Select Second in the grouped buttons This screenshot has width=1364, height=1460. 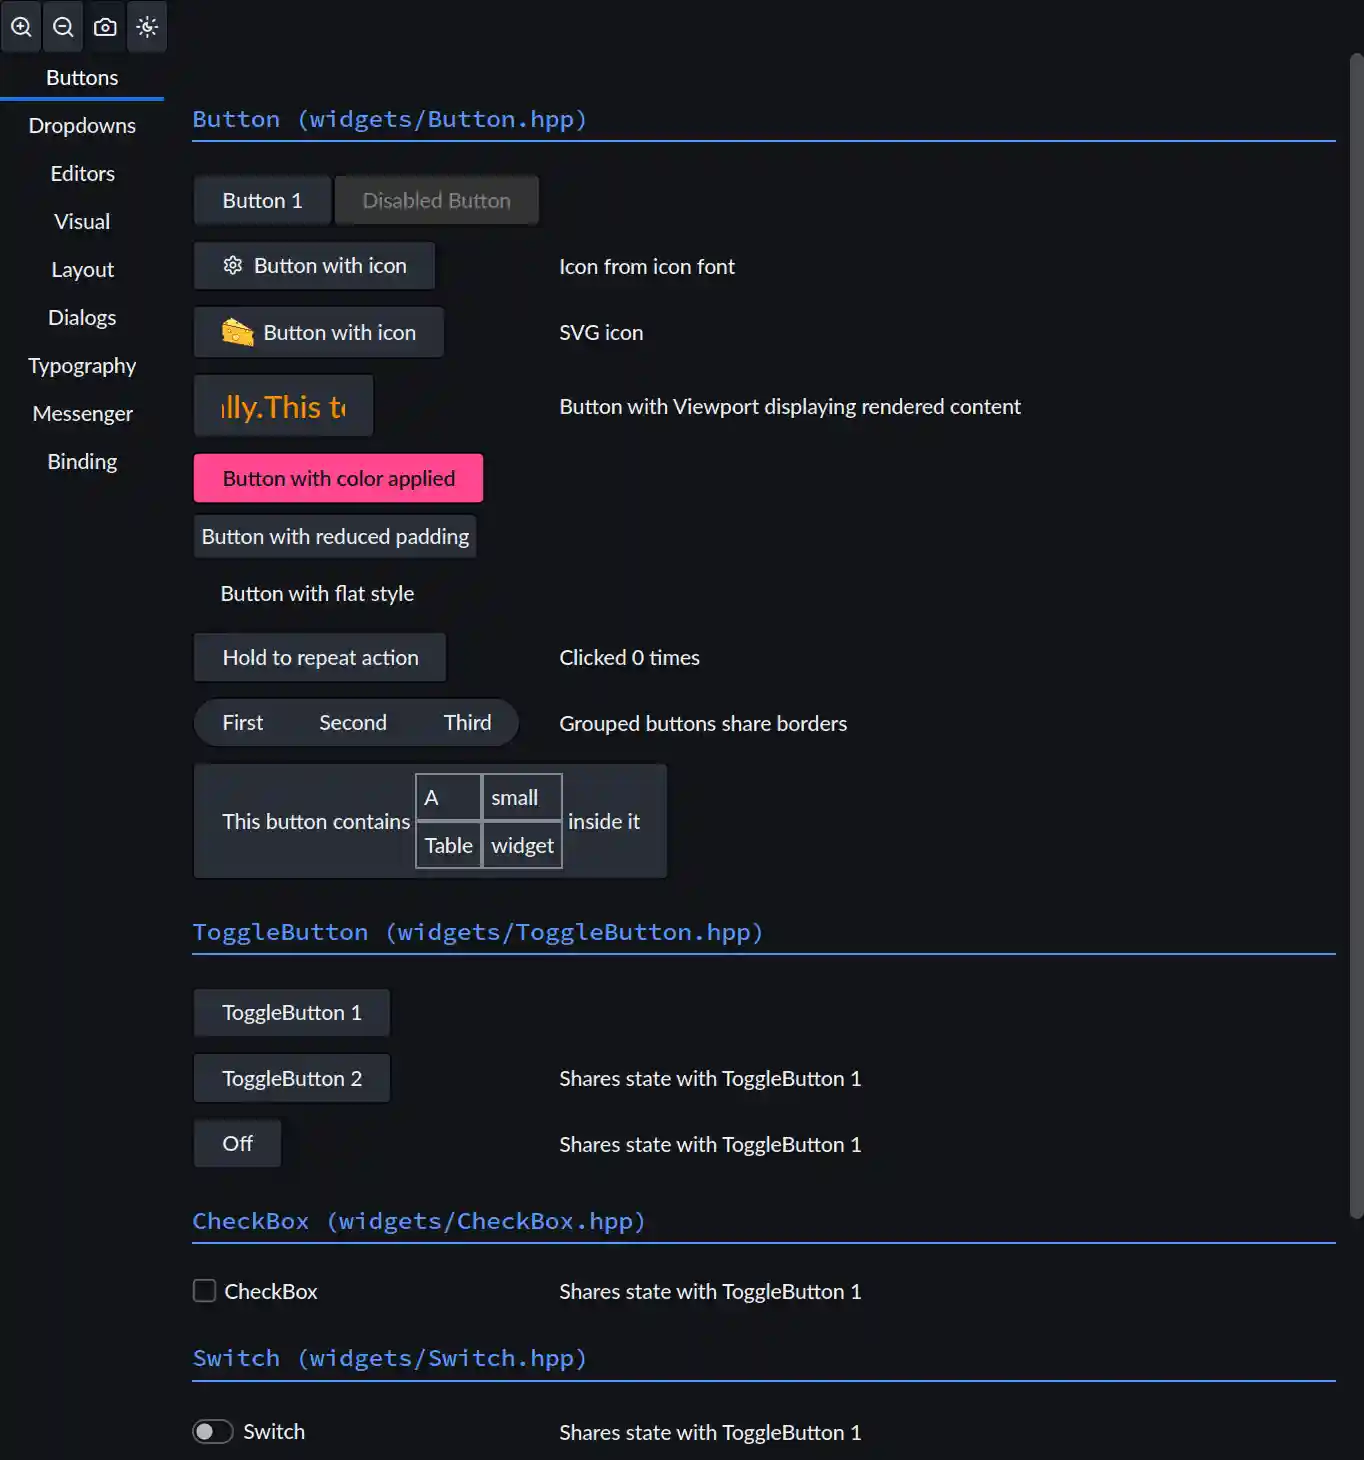click(x=353, y=723)
